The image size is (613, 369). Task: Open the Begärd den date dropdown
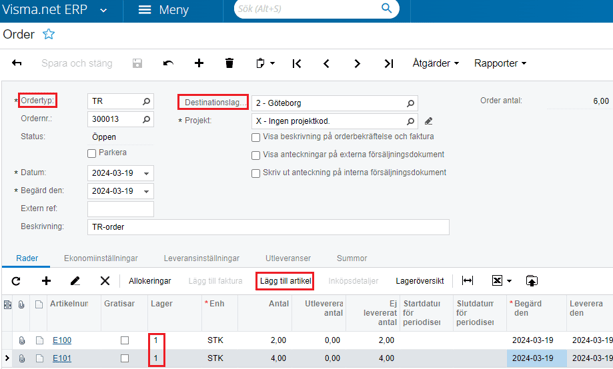point(146,191)
